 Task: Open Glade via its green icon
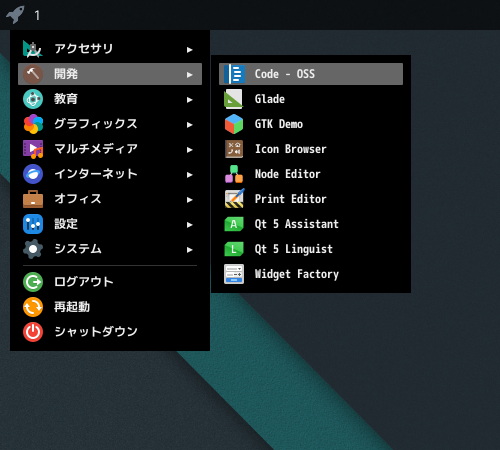[x=234, y=99]
